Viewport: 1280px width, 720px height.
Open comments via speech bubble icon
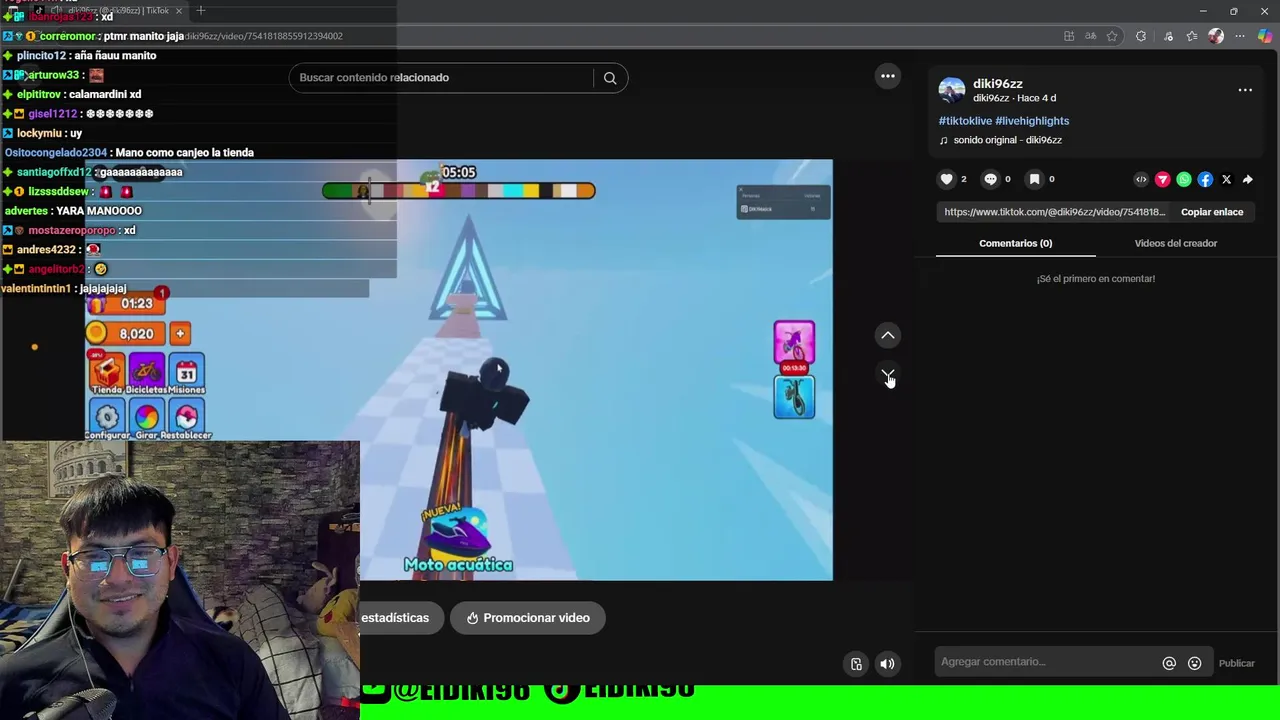(990, 179)
